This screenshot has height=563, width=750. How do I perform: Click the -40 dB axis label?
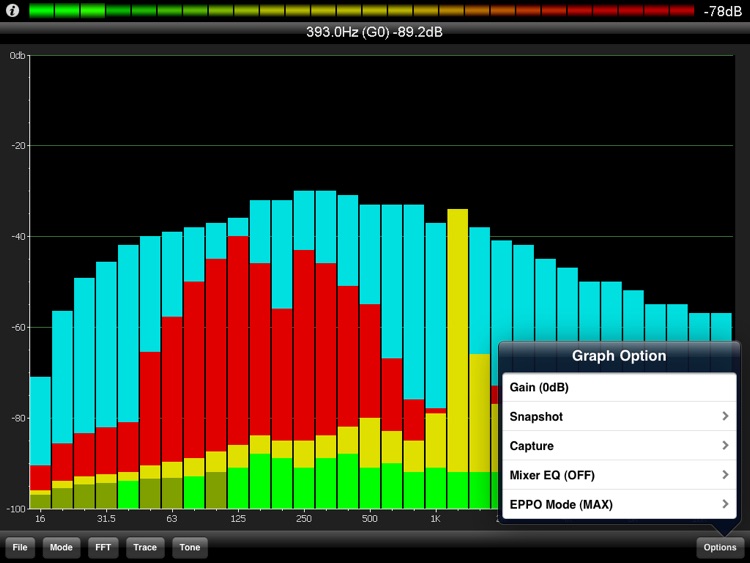point(18,236)
